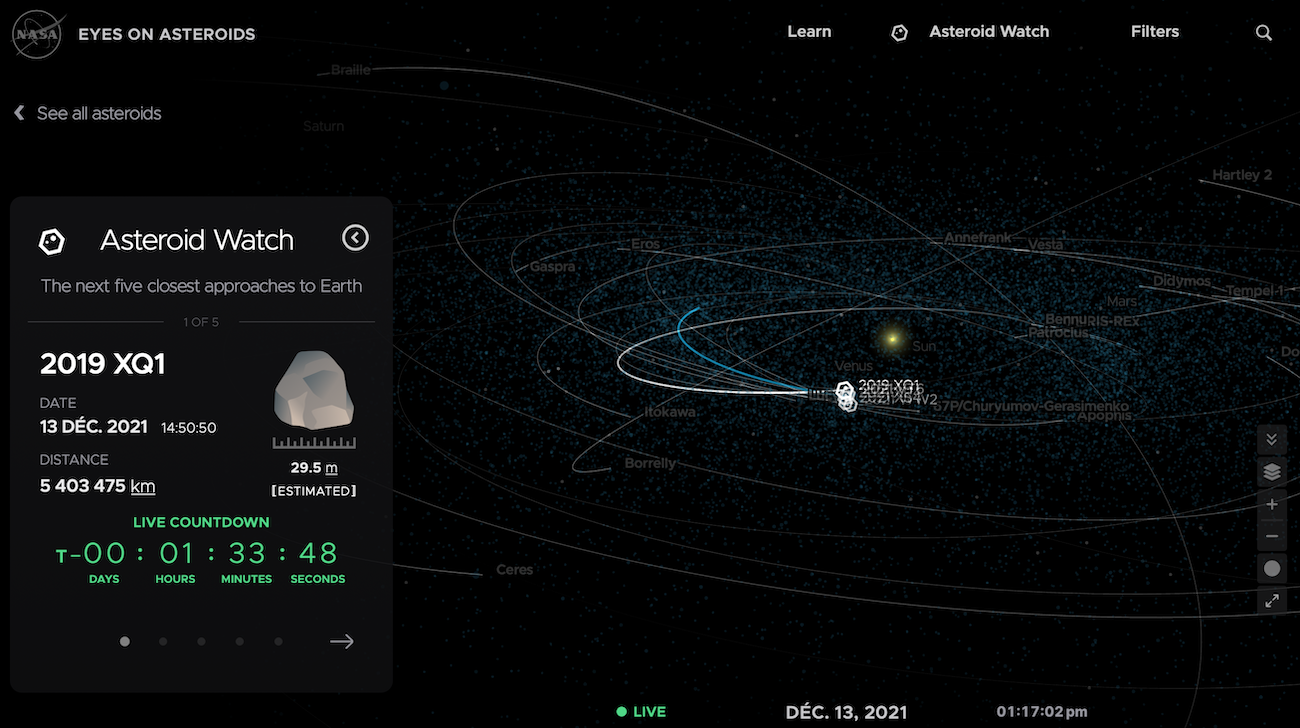Click the 2019 XQ1 heading in panel
The width and height of the screenshot is (1300, 728).
(x=103, y=364)
